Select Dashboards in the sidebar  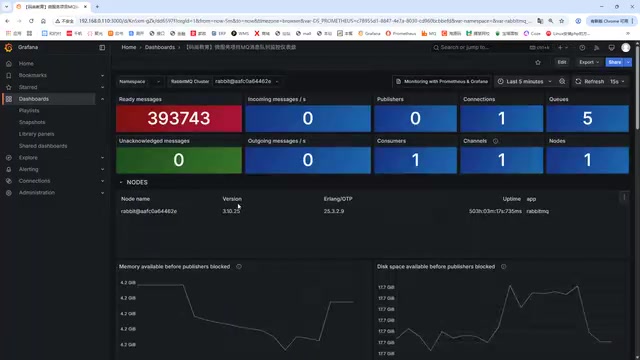pyautogui.click(x=33, y=99)
